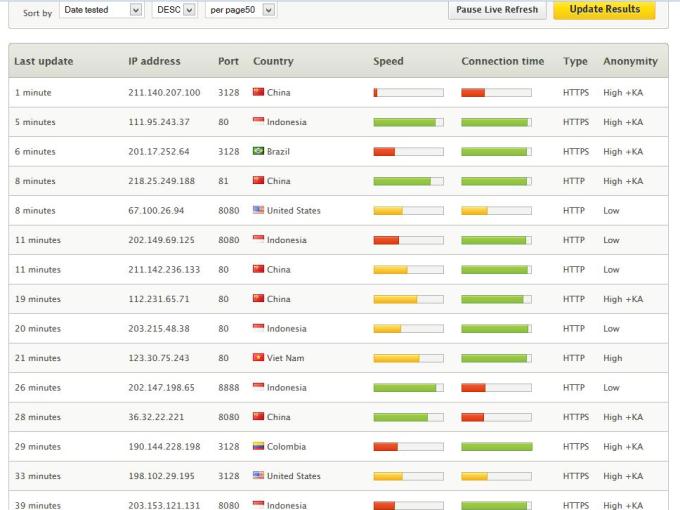Click connection time bar for 36.32.22.221
This screenshot has height=510, width=680.
coord(497,417)
